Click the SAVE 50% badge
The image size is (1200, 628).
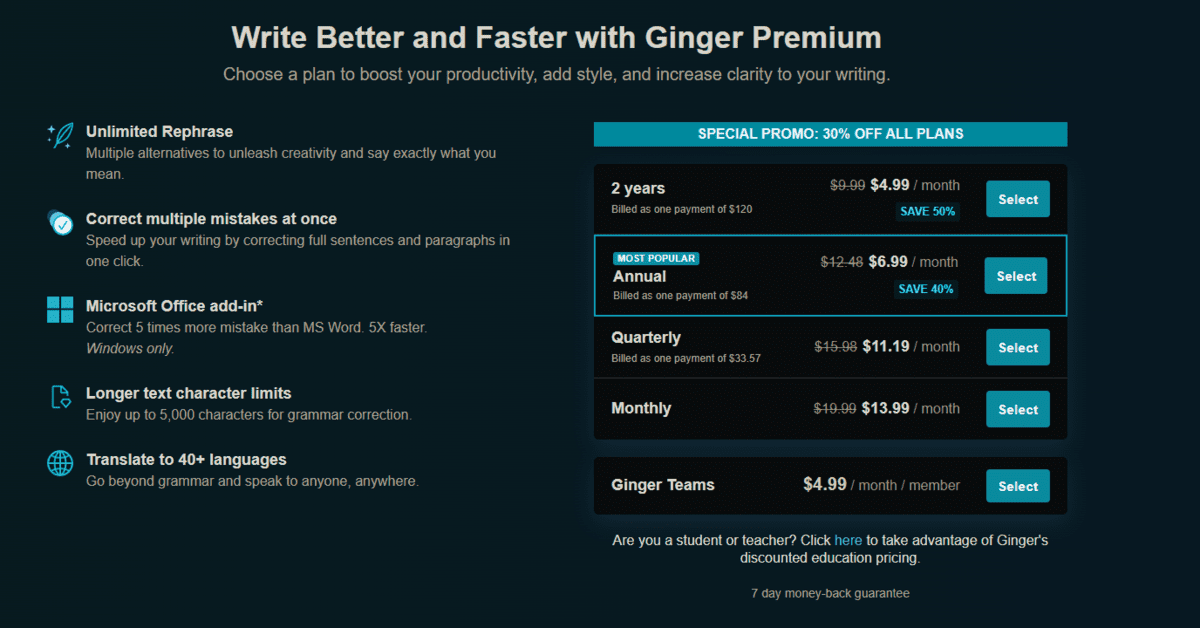(x=927, y=211)
